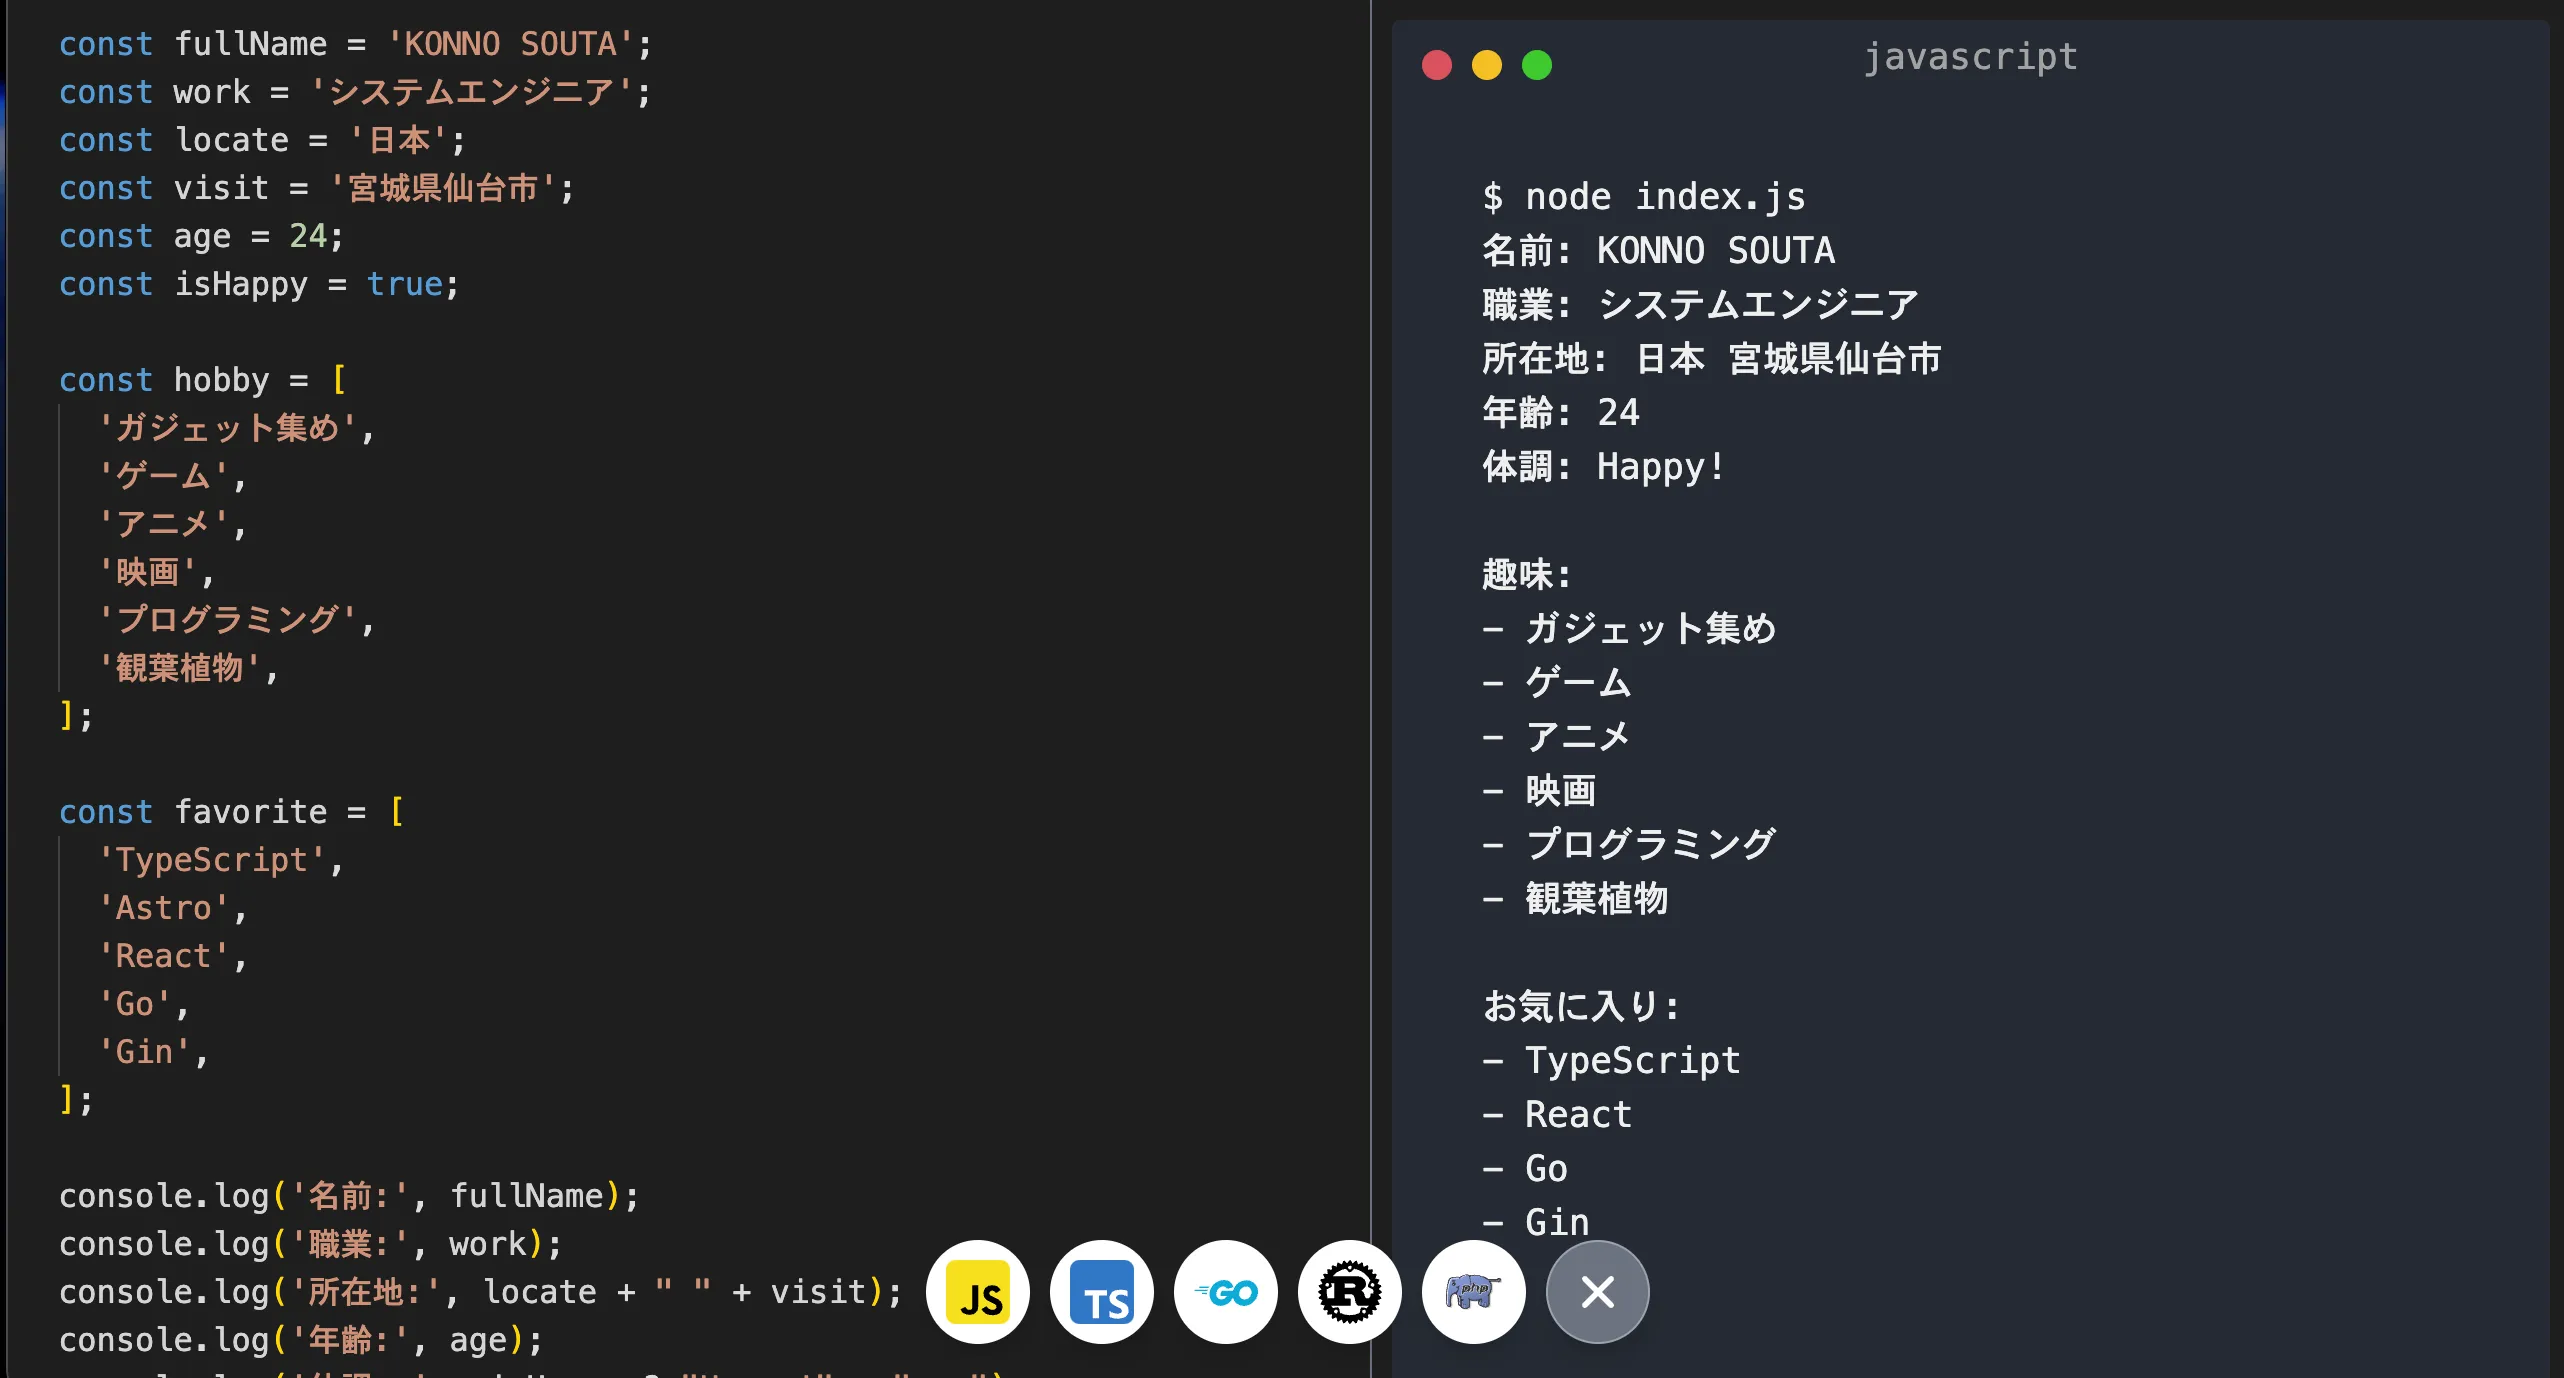Click the javascript title of terminal
Screen dimensions: 2564x1378
point(1970,57)
